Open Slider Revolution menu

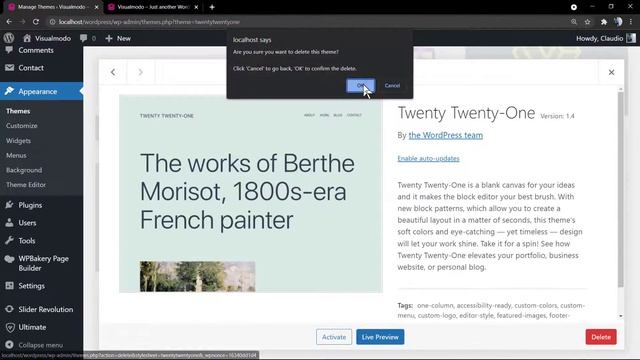(x=46, y=309)
